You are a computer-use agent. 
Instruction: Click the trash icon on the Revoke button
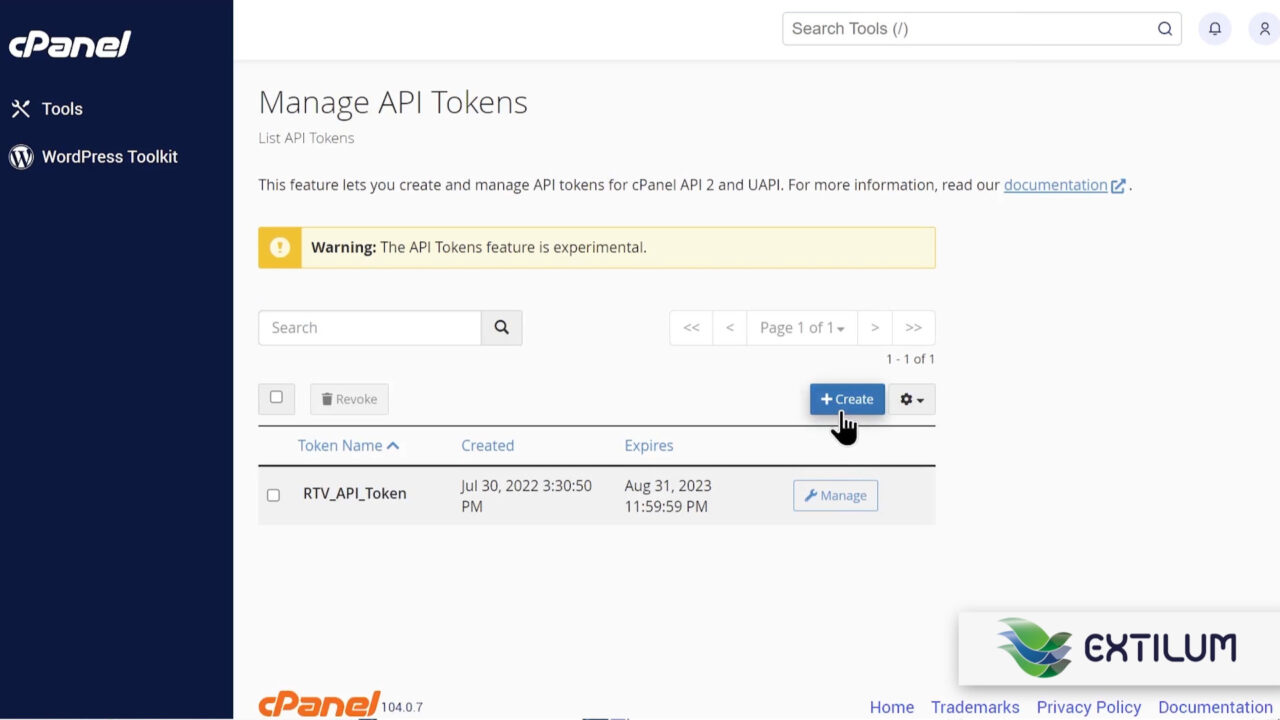tap(328, 398)
